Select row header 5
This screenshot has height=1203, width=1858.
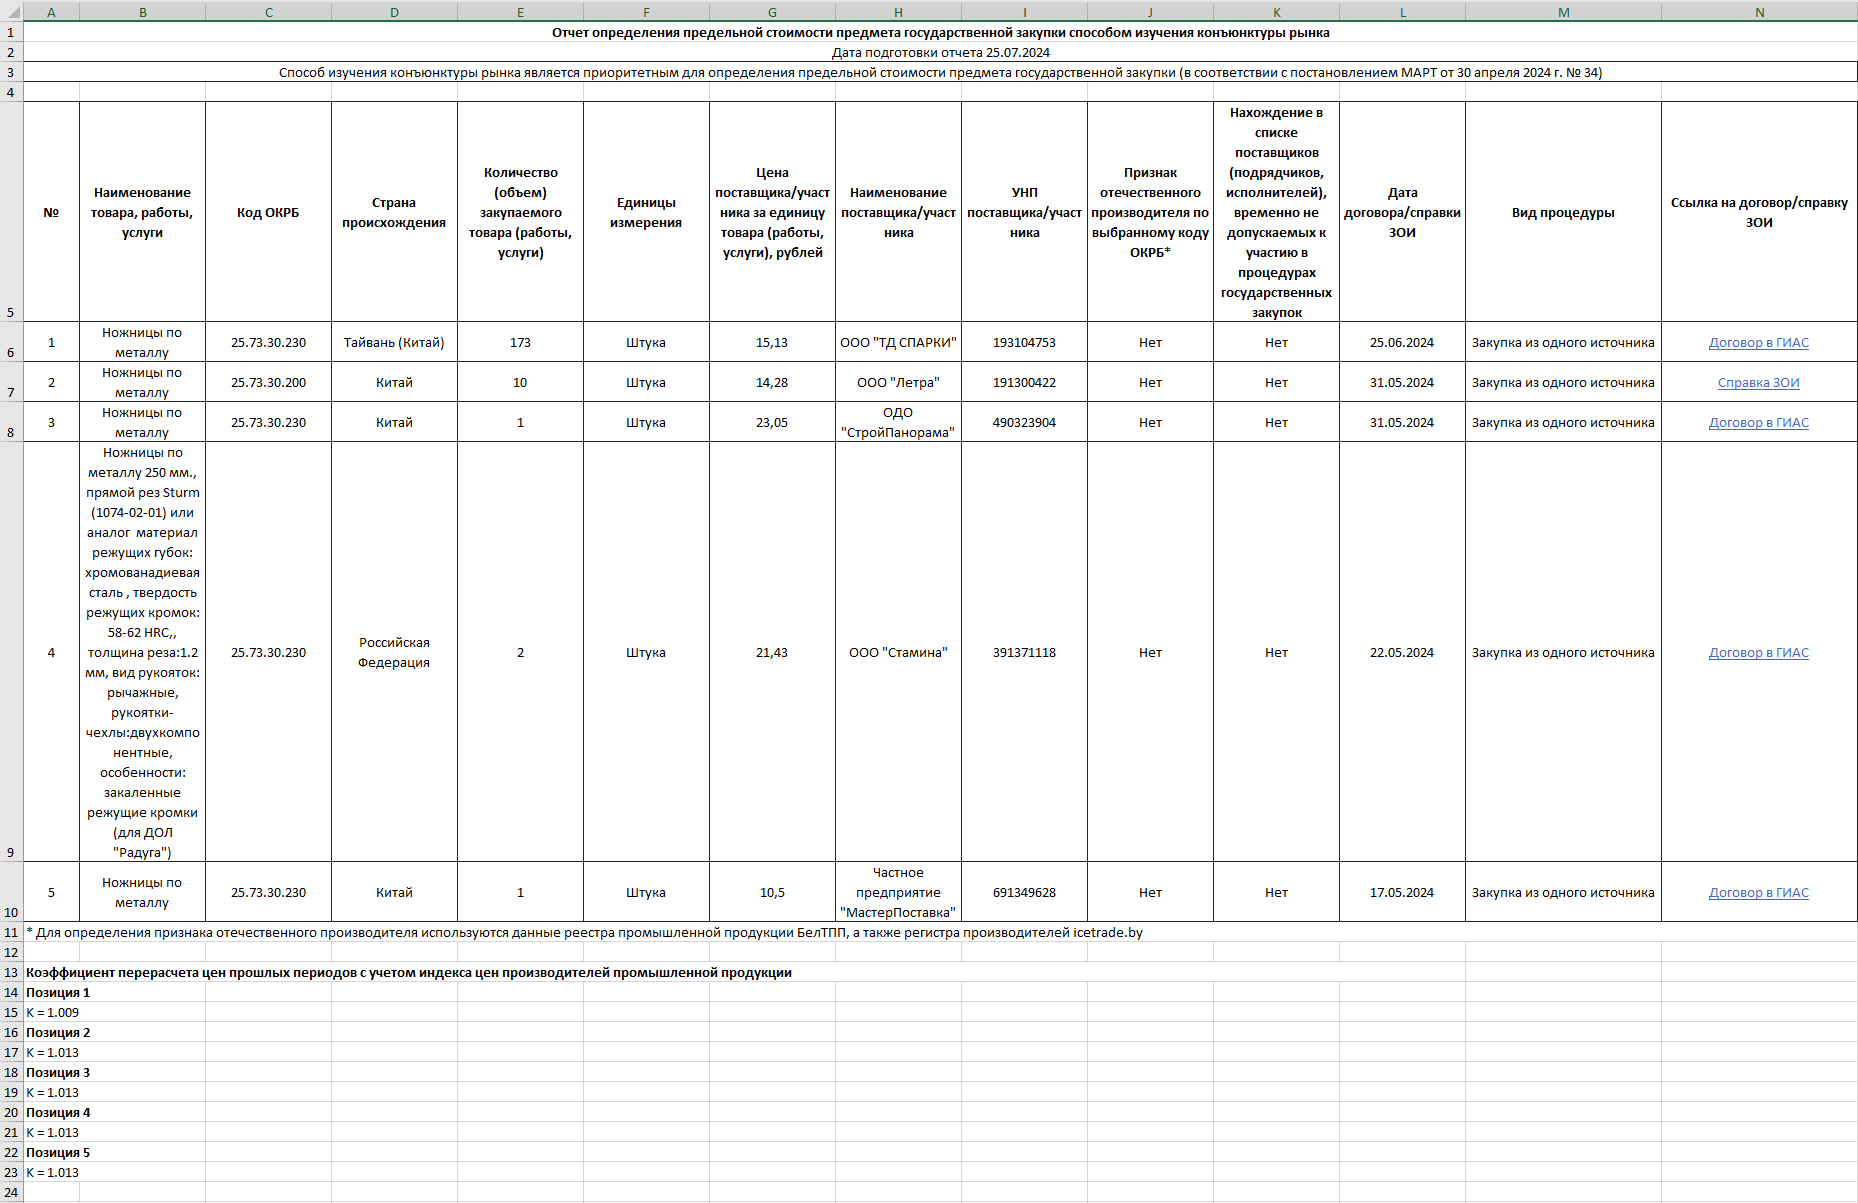tap(11, 212)
